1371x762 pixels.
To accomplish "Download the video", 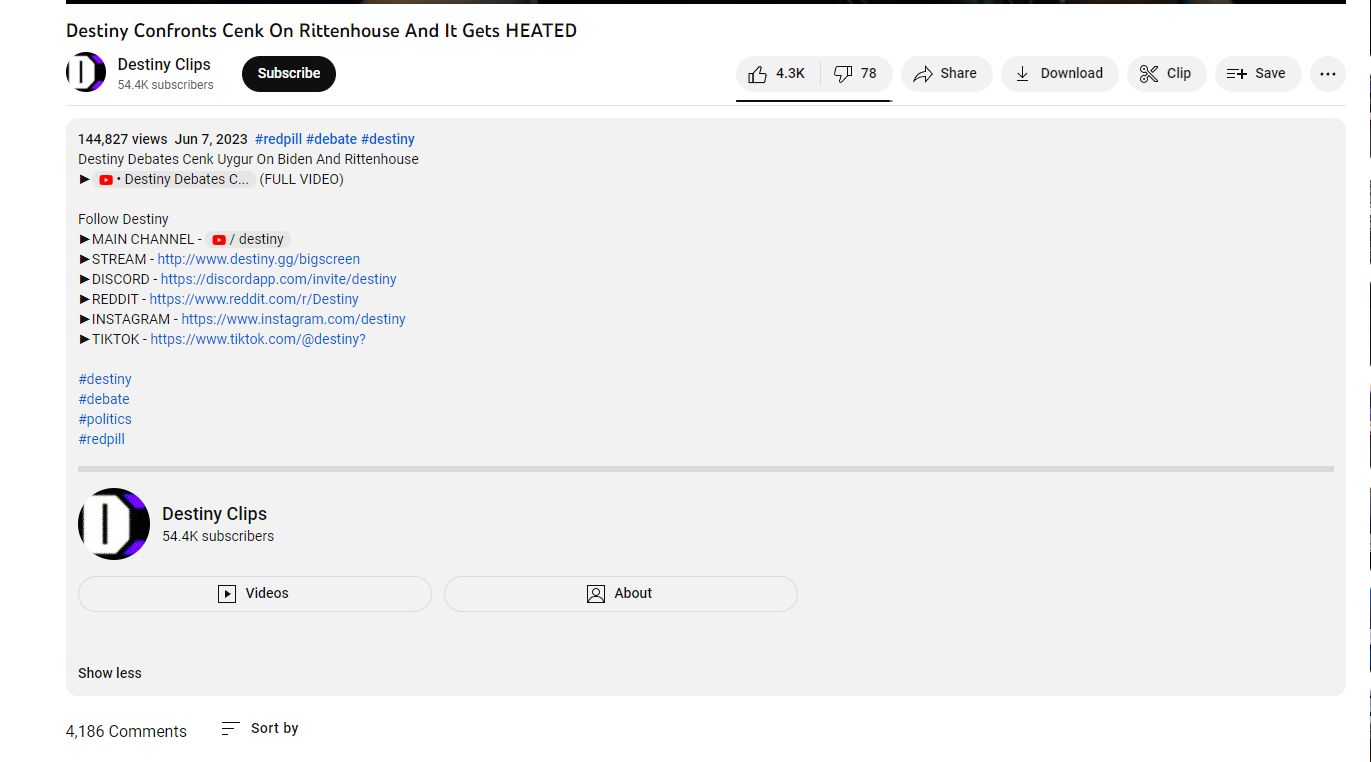I will pos(1059,74).
